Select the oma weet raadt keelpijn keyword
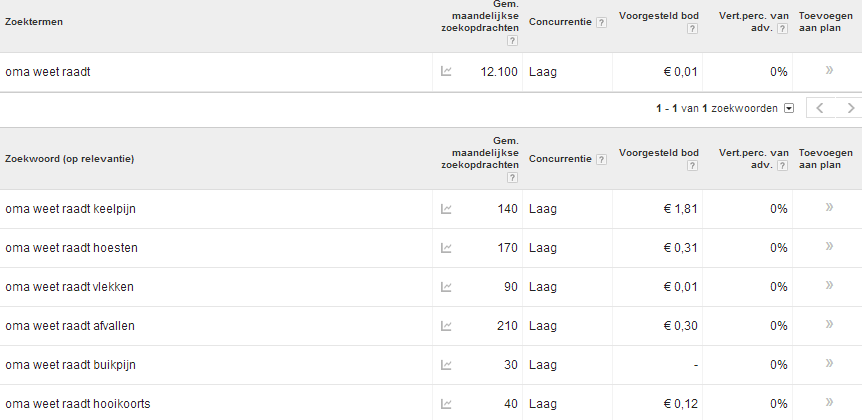The width and height of the screenshot is (862, 420). 70,209
